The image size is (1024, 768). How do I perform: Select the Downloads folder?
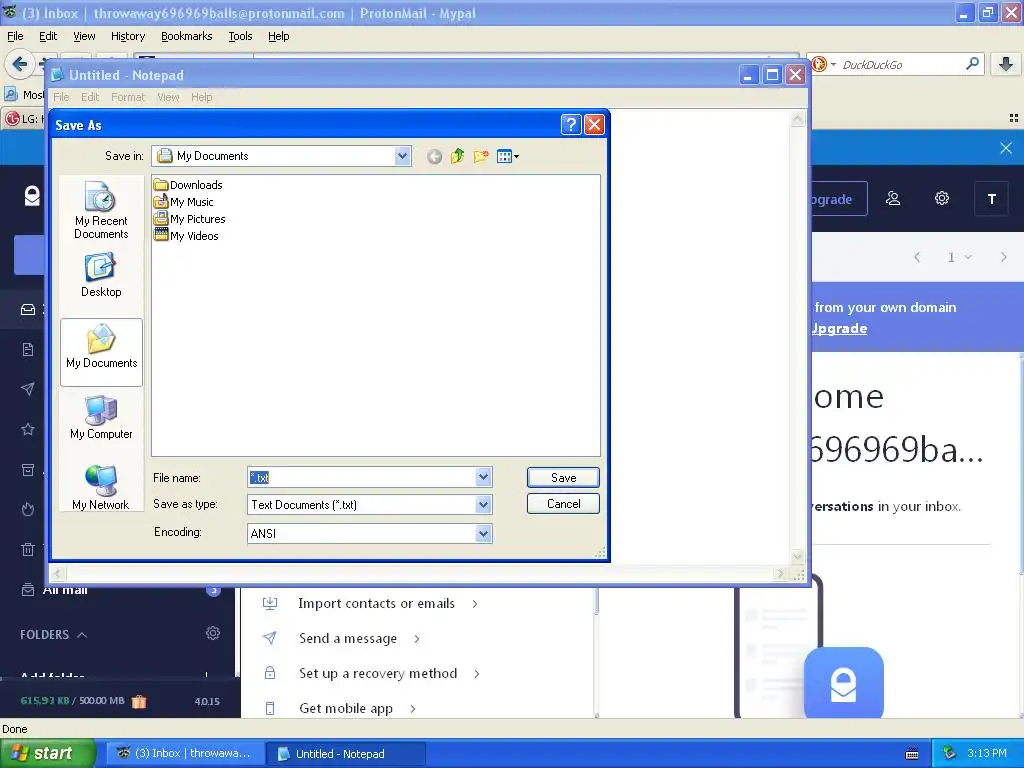pos(188,185)
